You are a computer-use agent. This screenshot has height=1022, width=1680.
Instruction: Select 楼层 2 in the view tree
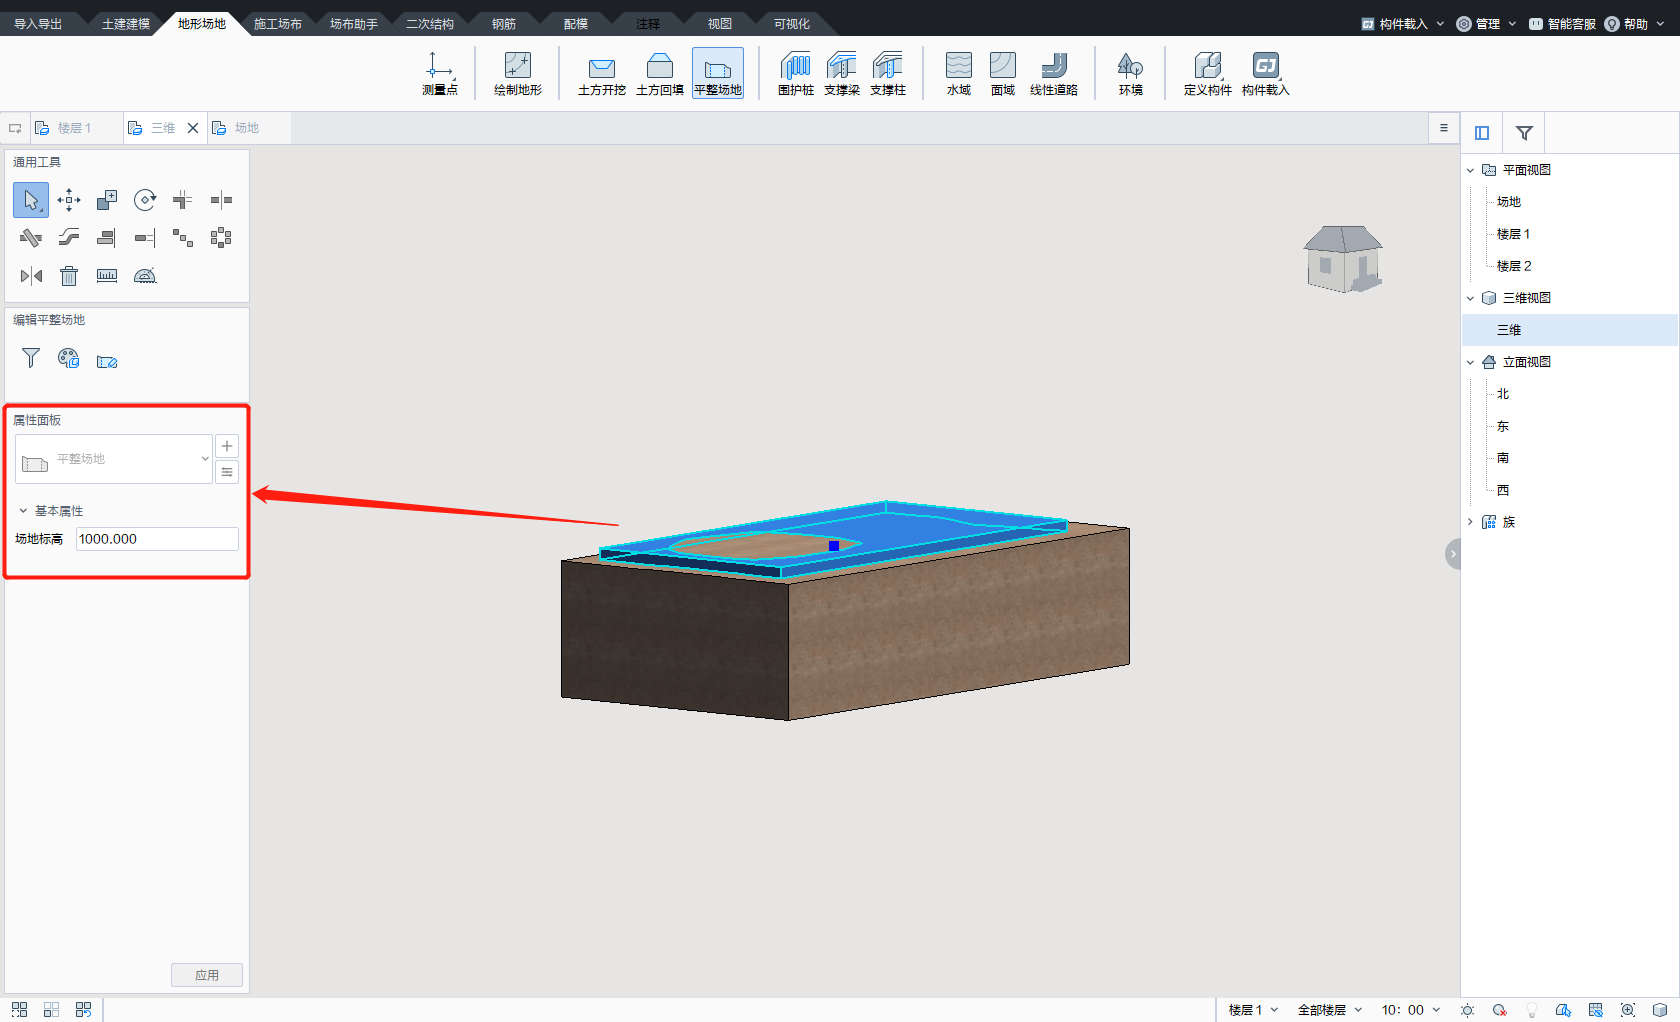pos(1514,266)
